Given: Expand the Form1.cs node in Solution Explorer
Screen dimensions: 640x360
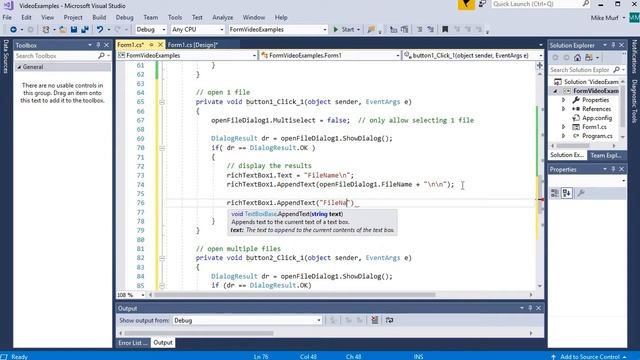Looking at the screenshot, I should point(564,127).
